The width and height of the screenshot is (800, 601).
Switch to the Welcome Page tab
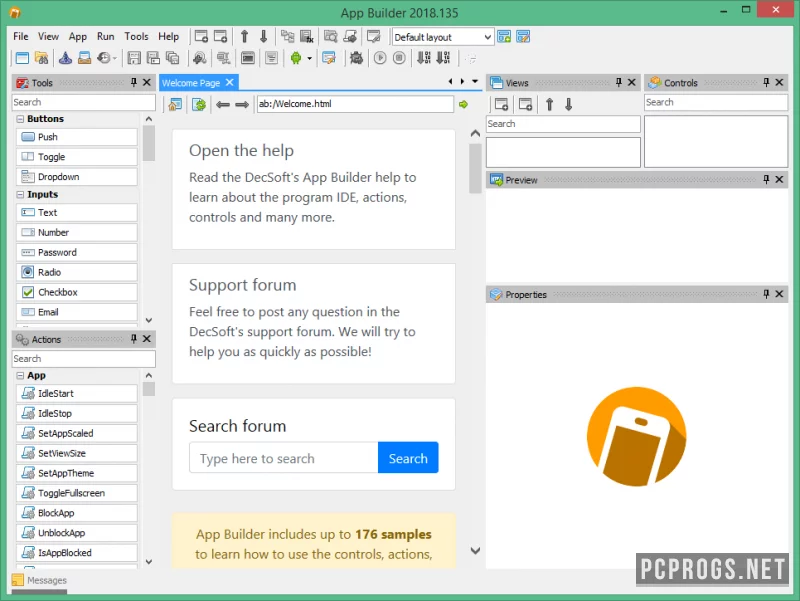[191, 83]
